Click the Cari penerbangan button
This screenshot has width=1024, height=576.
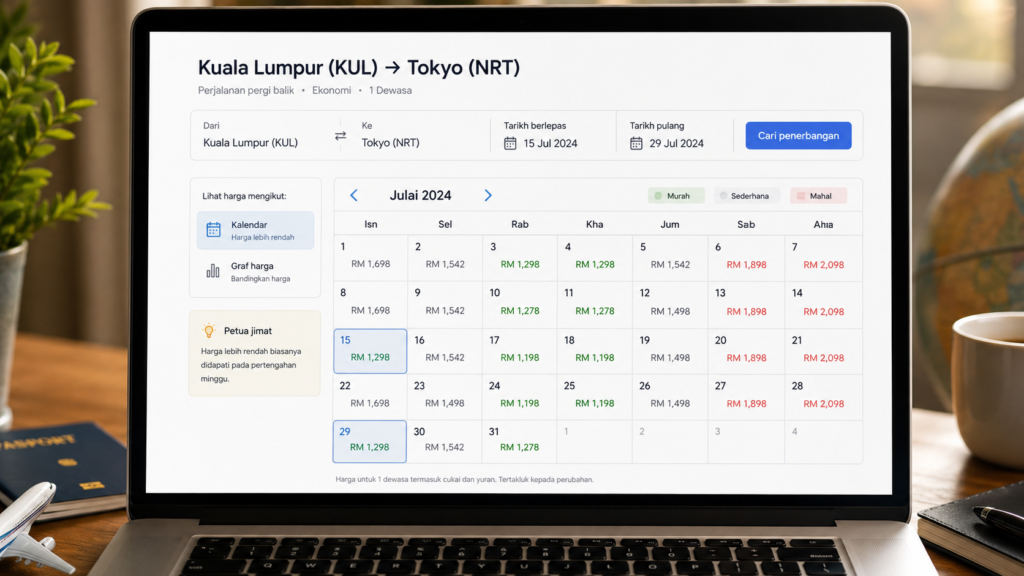(798, 136)
